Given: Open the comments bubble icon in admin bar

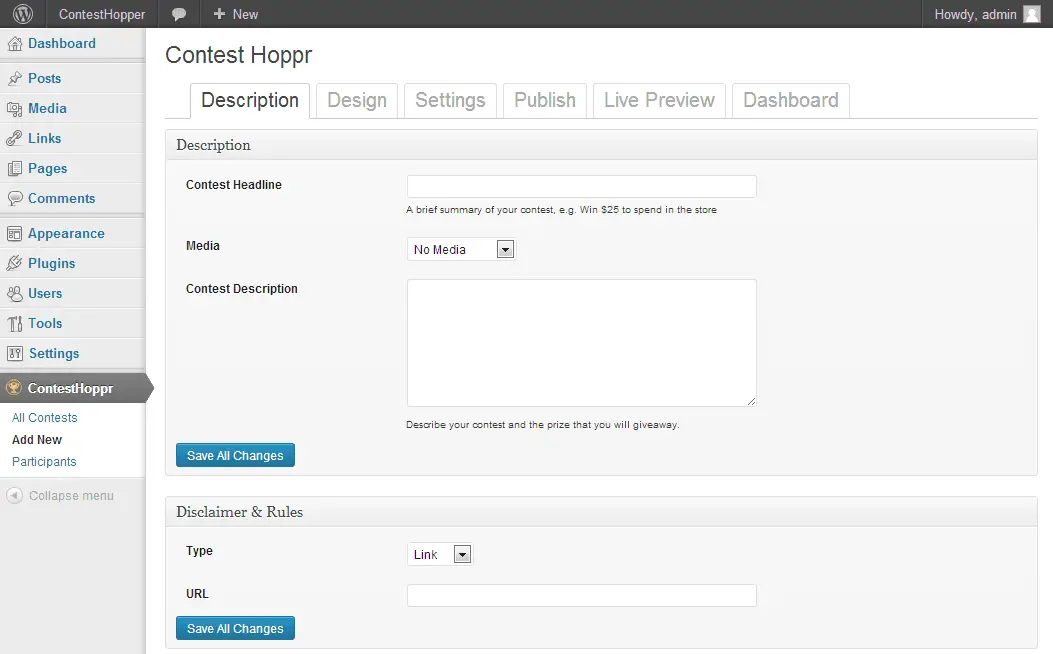Looking at the screenshot, I should (179, 14).
